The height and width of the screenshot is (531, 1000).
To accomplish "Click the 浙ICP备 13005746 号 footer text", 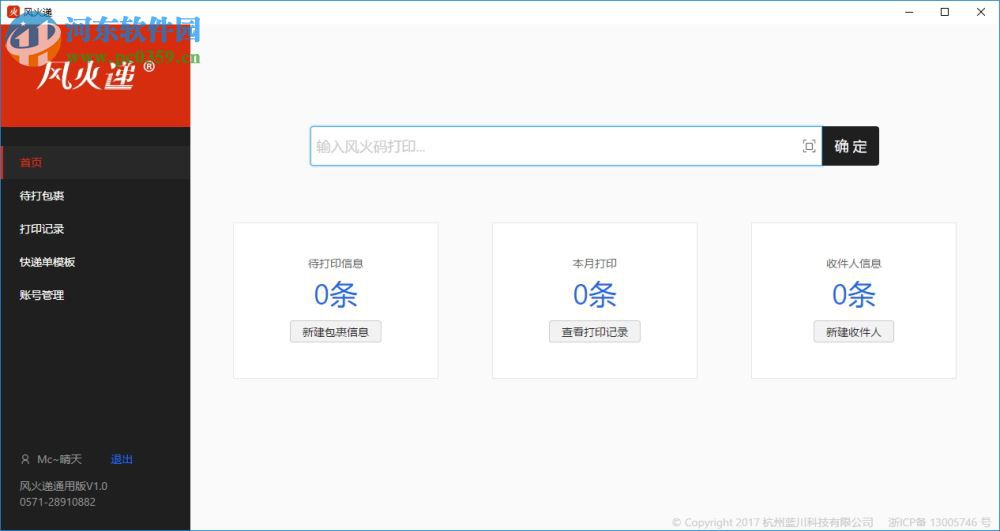I will (941, 522).
